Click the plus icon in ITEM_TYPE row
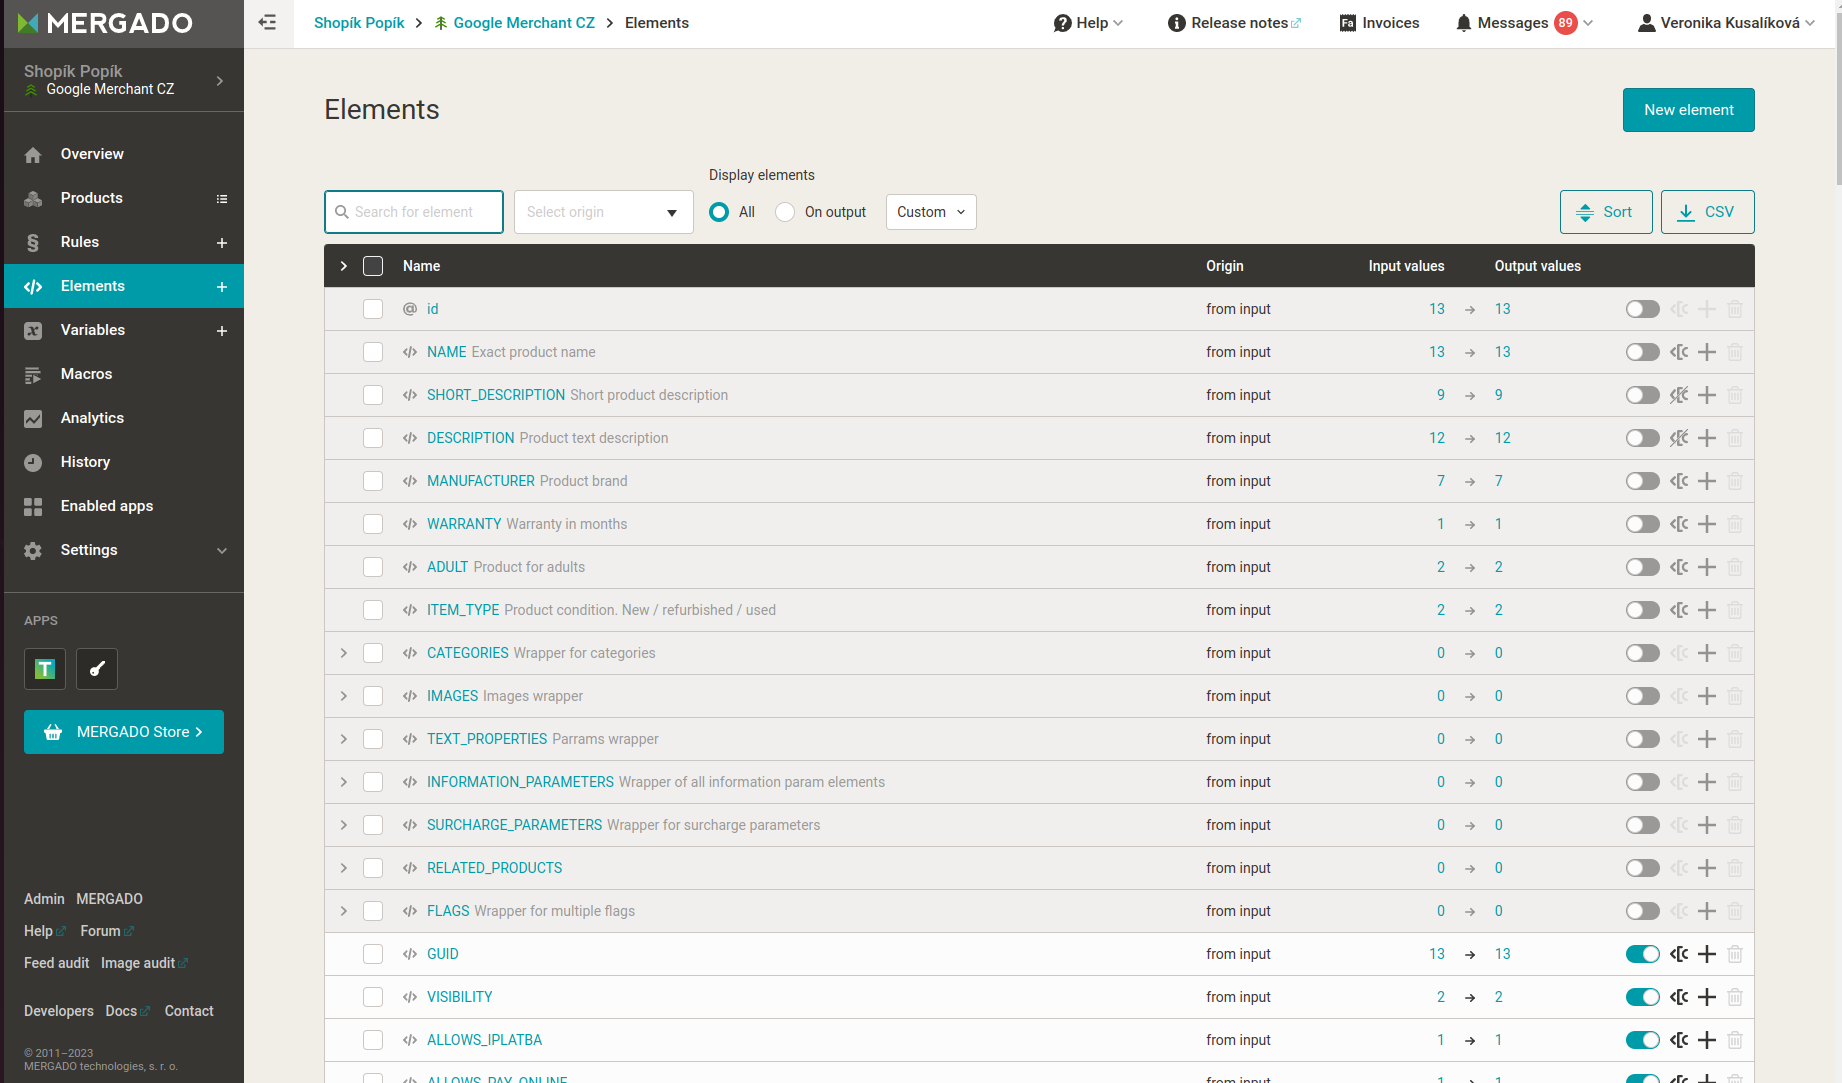Image resolution: width=1842 pixels, height=1083 pixels. (x=1707, y=610)
